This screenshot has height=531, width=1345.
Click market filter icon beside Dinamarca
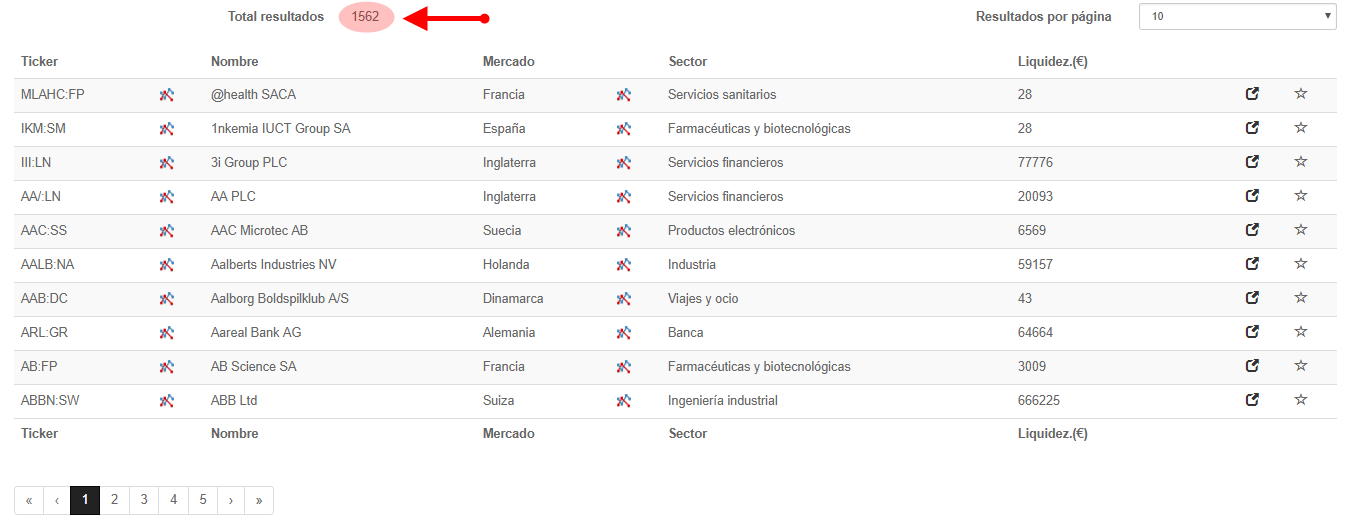click(624, 299)
